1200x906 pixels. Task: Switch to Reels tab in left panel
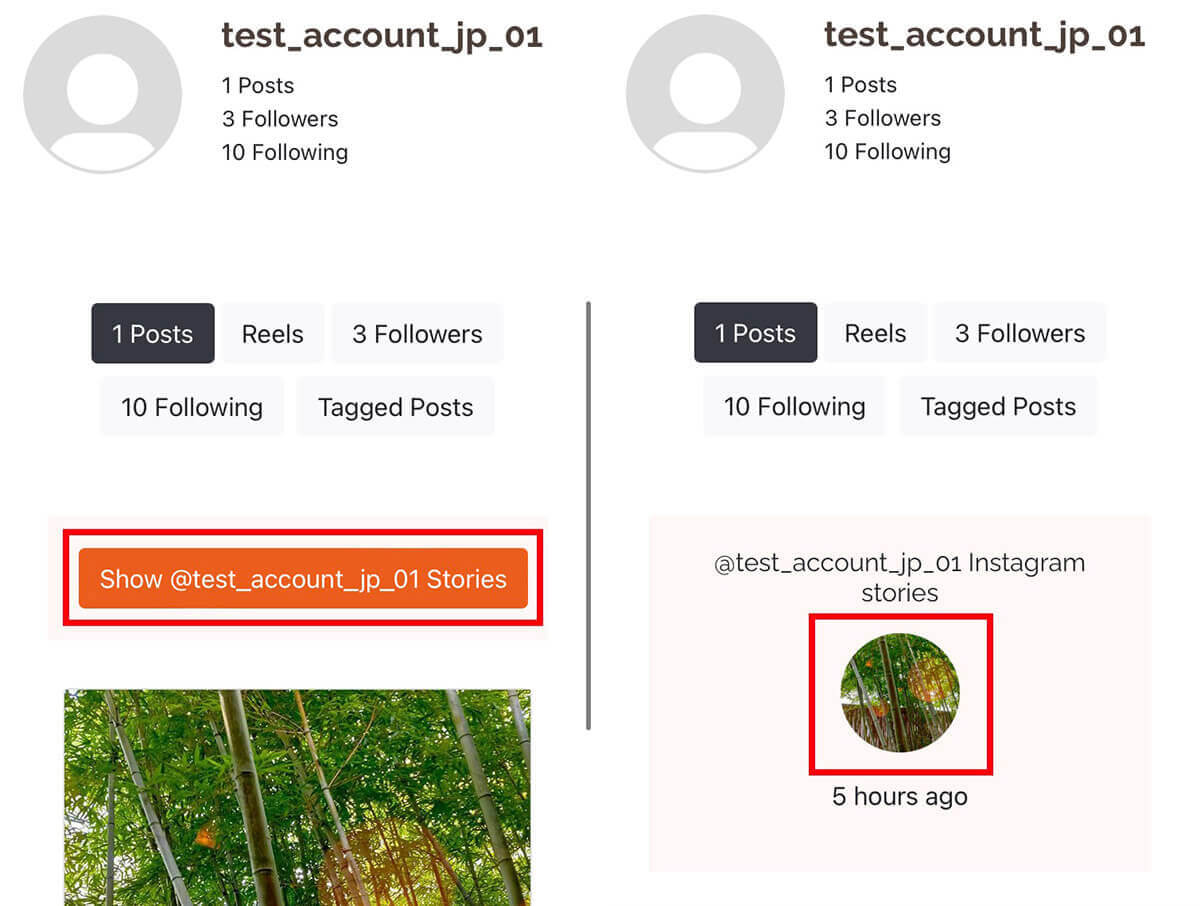[x=272, y=333]
